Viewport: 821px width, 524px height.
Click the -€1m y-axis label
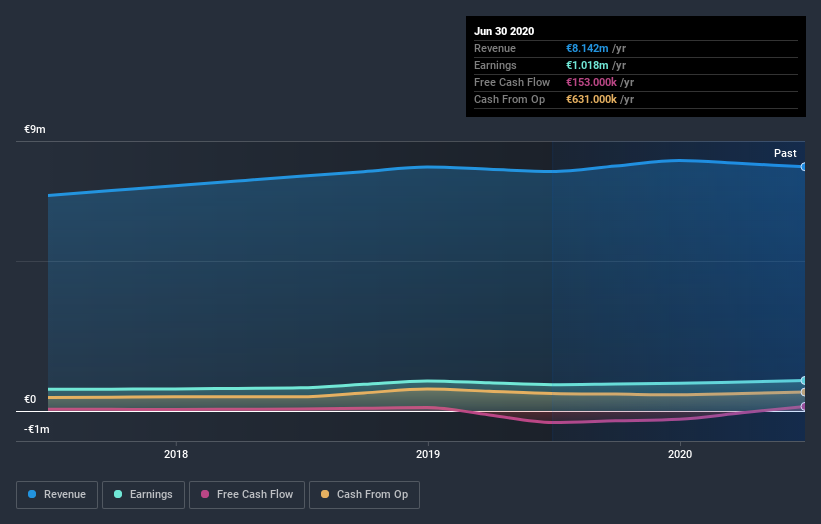point(37,429)
